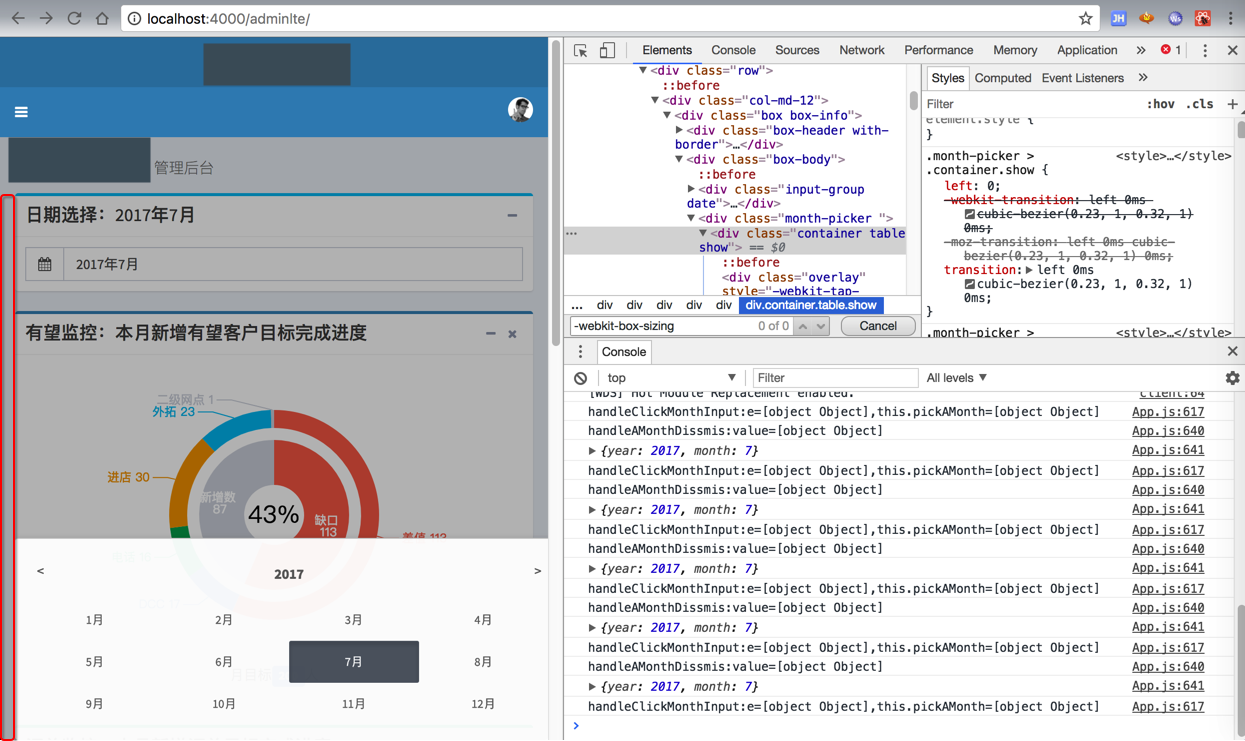
Task: Show more Styles pane tabs with >>
Action: (x=1143, y=78)
